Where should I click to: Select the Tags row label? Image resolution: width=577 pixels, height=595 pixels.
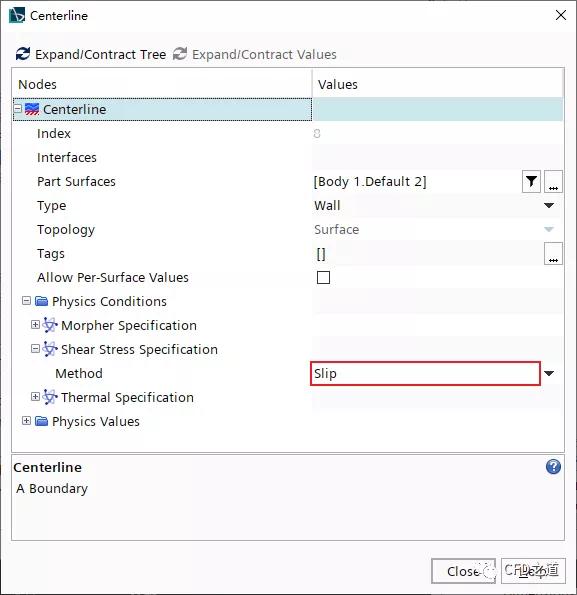[x=51, y=253]
